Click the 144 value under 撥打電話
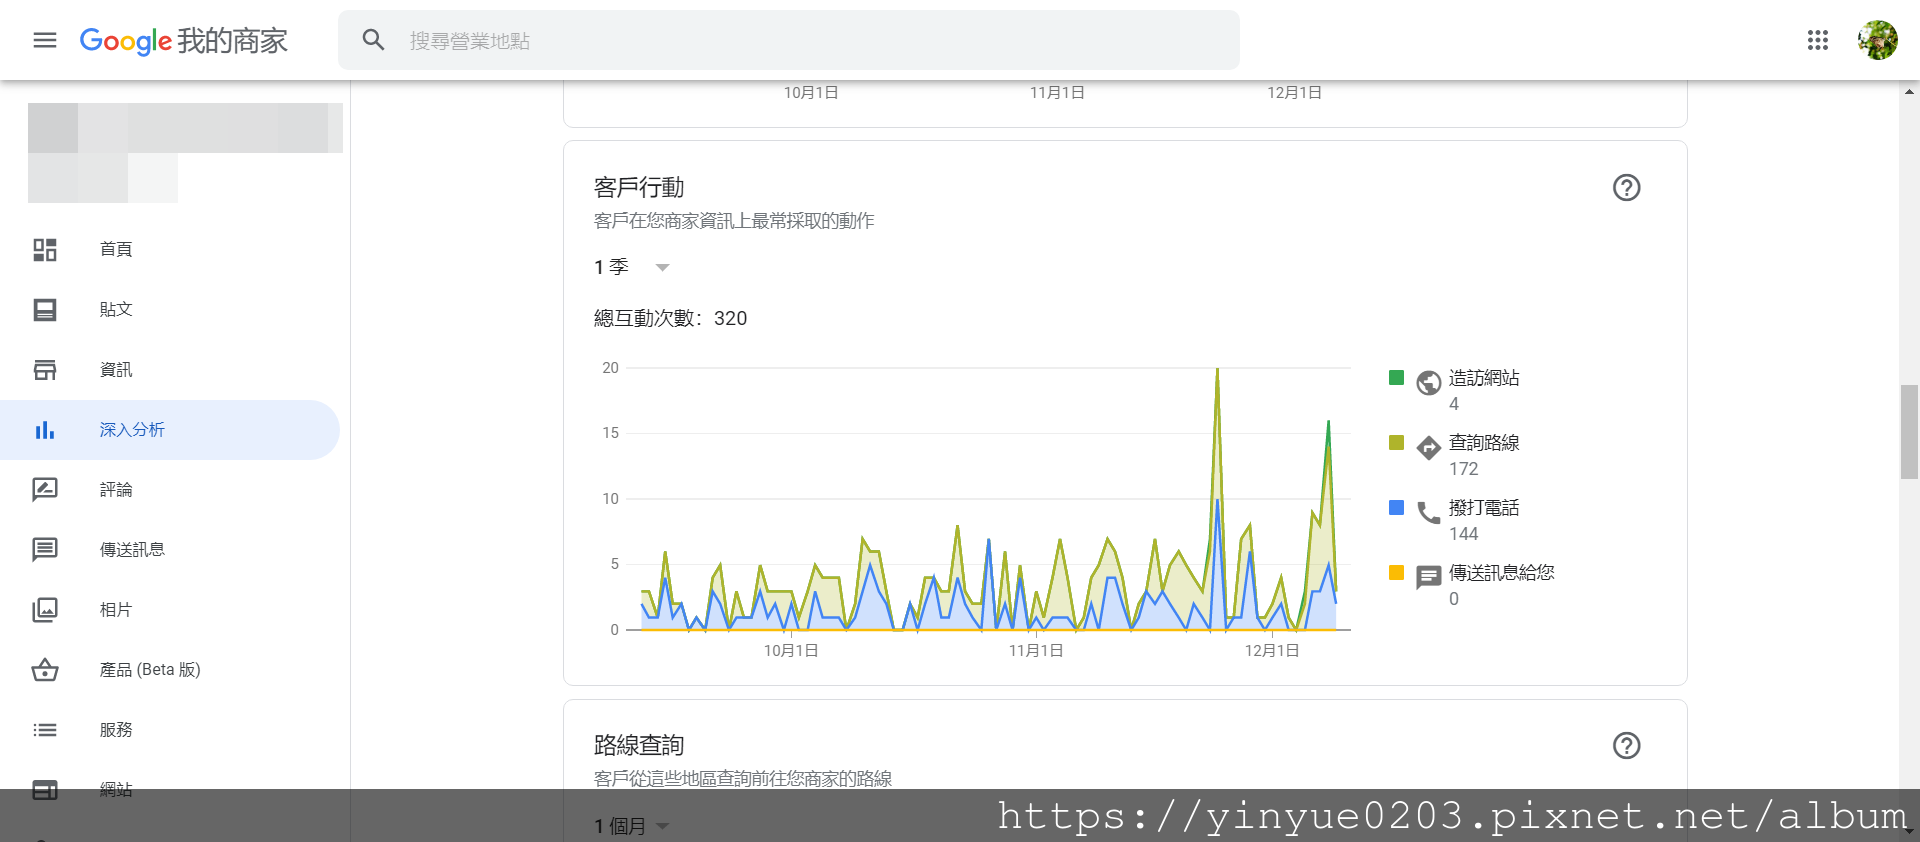 (1463, 534)
